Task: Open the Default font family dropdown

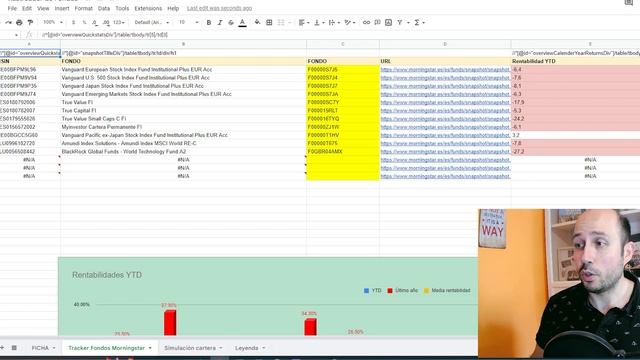Action: pyautogui.click(x=151, y=22)
